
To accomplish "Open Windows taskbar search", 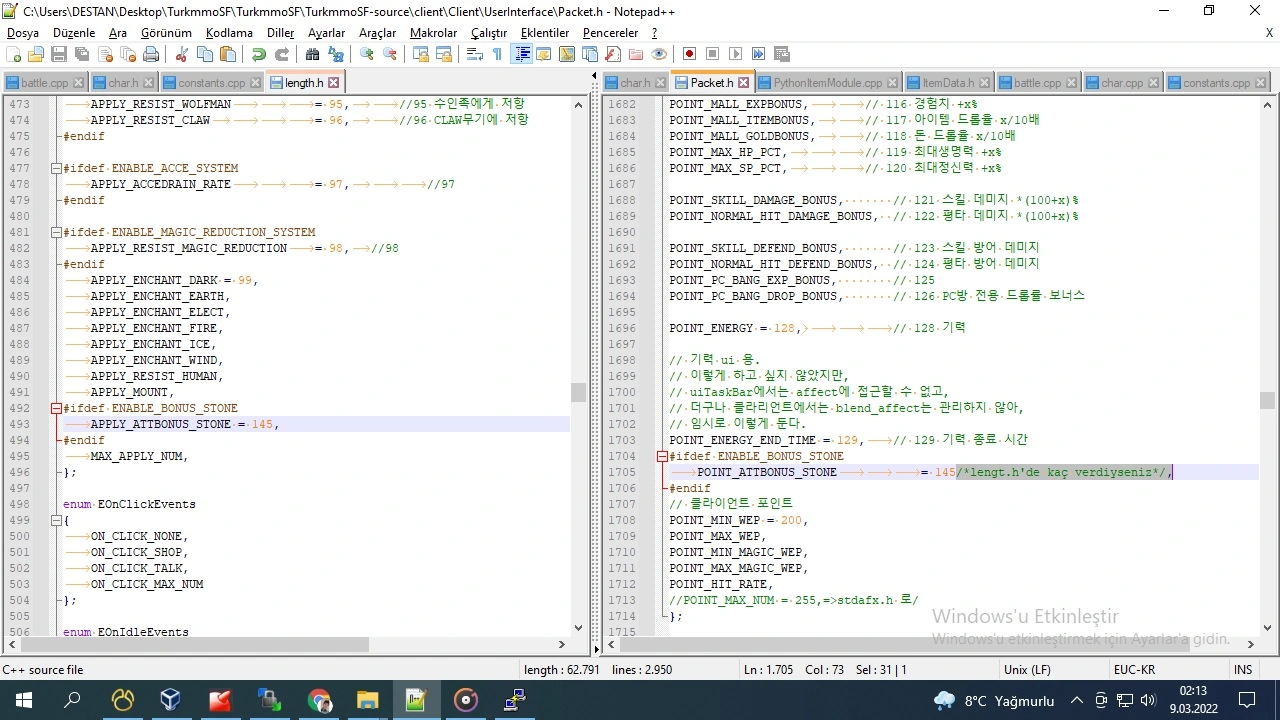I will click(72, 700).
